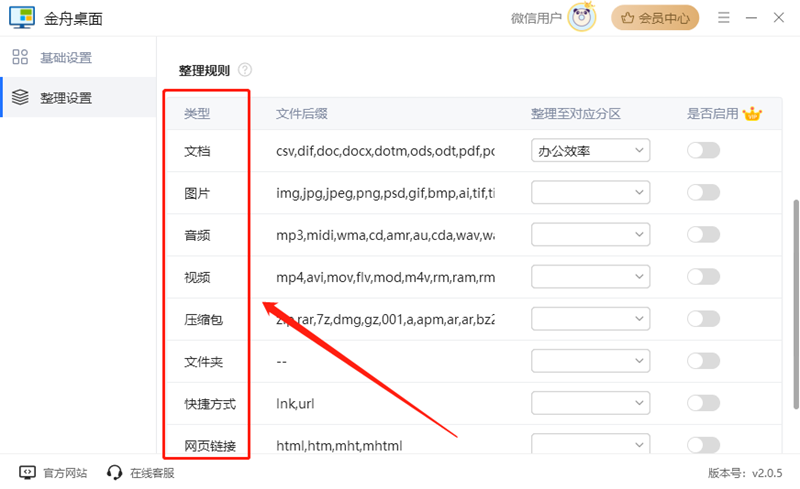The width and height of the screenshot is (800, 489).
Task: Click the 压缩包 type cell
Action: pos(204,320)
